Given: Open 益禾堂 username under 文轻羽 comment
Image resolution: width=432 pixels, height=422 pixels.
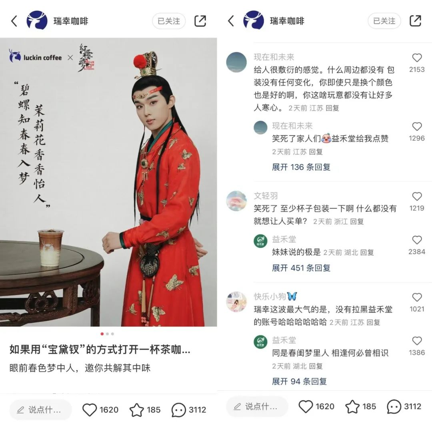Looking at the screenshot, I should [x=284, y=239].
